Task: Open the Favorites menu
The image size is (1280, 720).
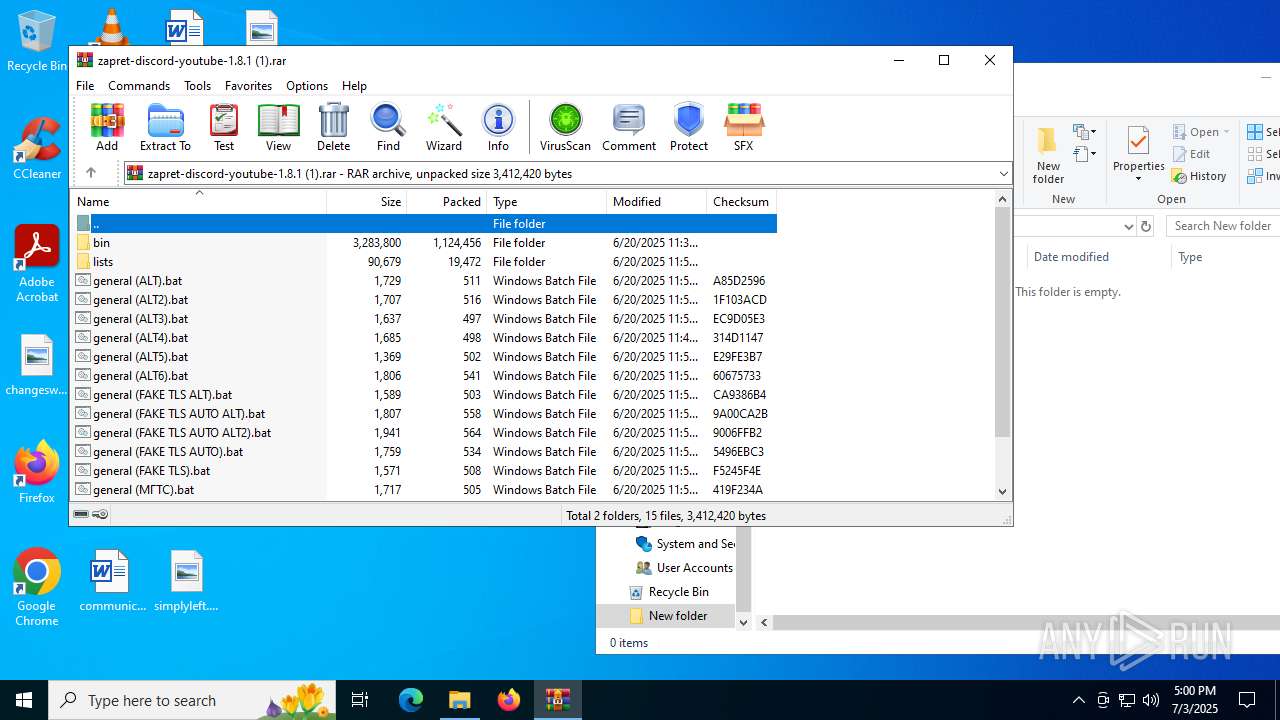Action: pyautogui.click(x=248, y=86)
